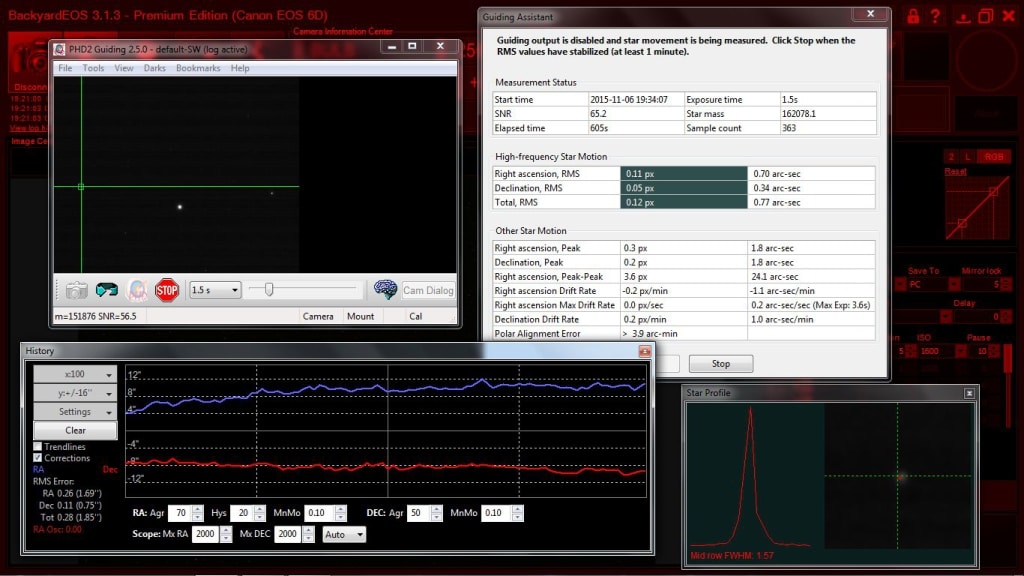This screenshot has height=576, width=1024.
Task: Uncheck the Corrections checkbox in History
Action: (x=38, y=458)
